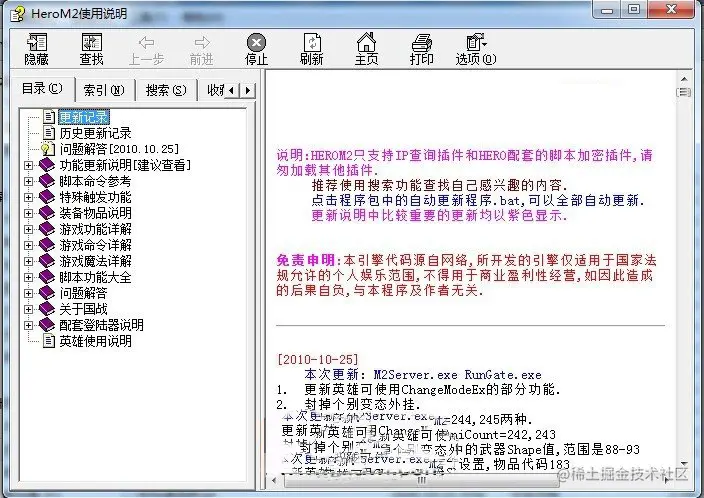Click book icon of 问题解答 folder

(47, 293)
